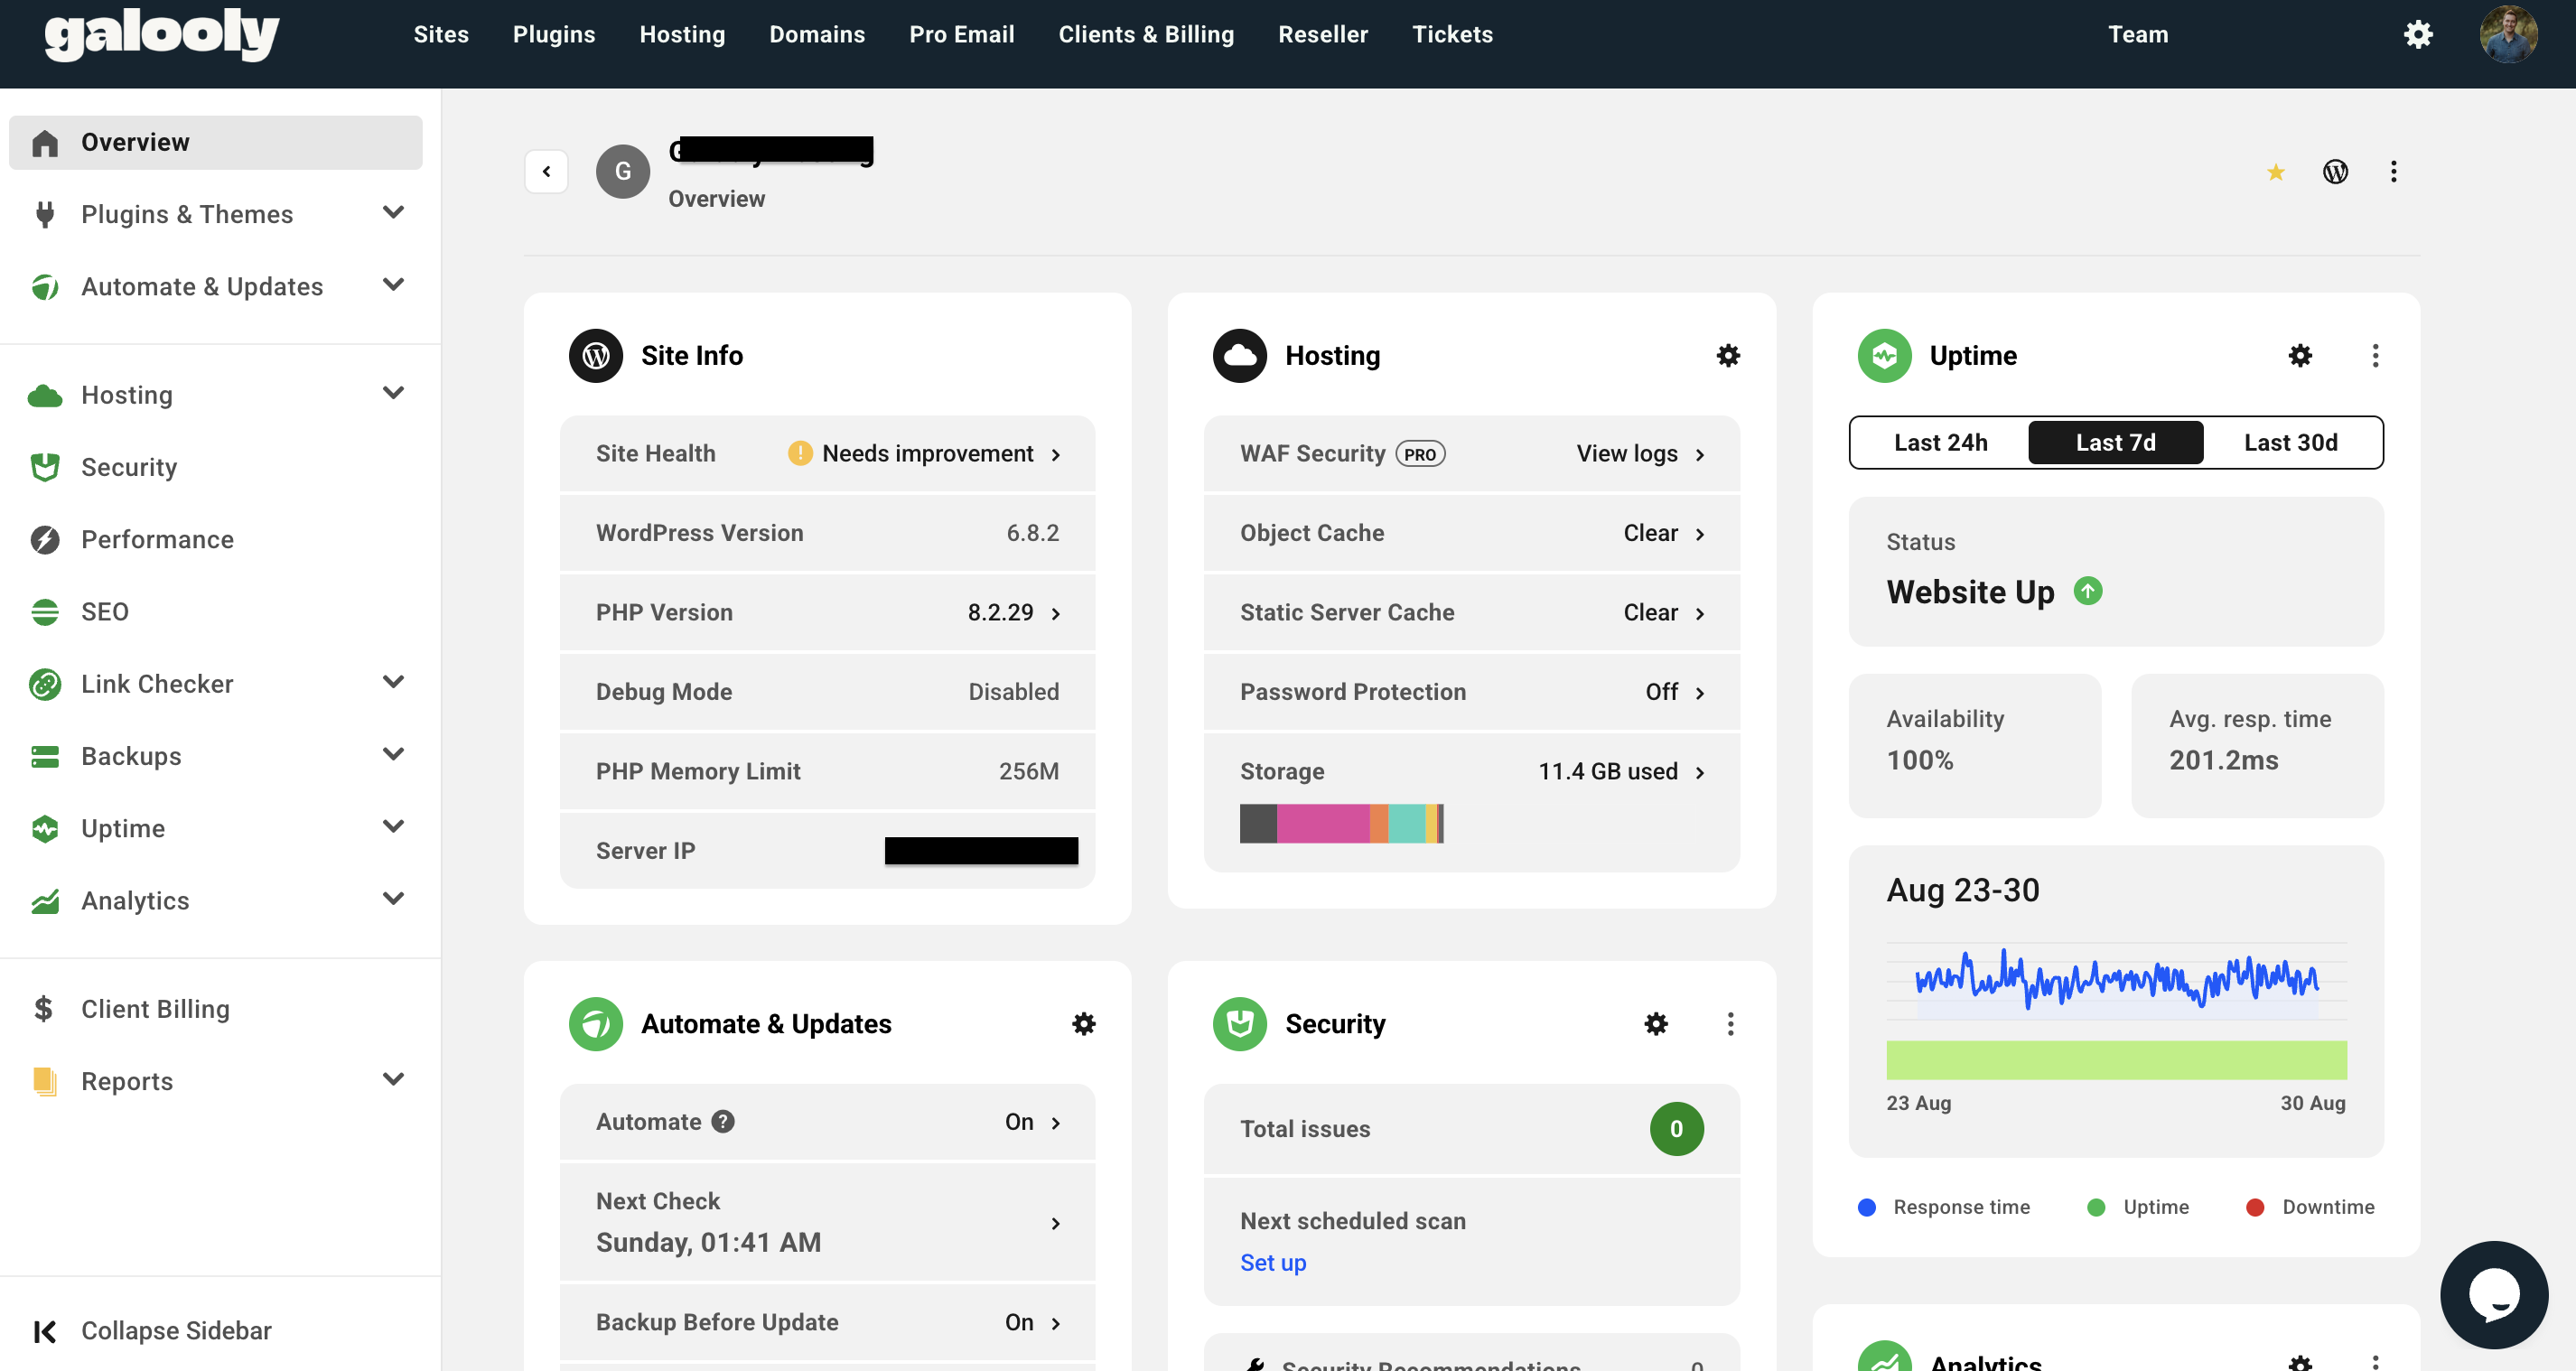The image size is (2576, 1371).
Task: Open WordPress admin via WordPress logo icon
Action: pyautogui.click(x=2335, y=172)
